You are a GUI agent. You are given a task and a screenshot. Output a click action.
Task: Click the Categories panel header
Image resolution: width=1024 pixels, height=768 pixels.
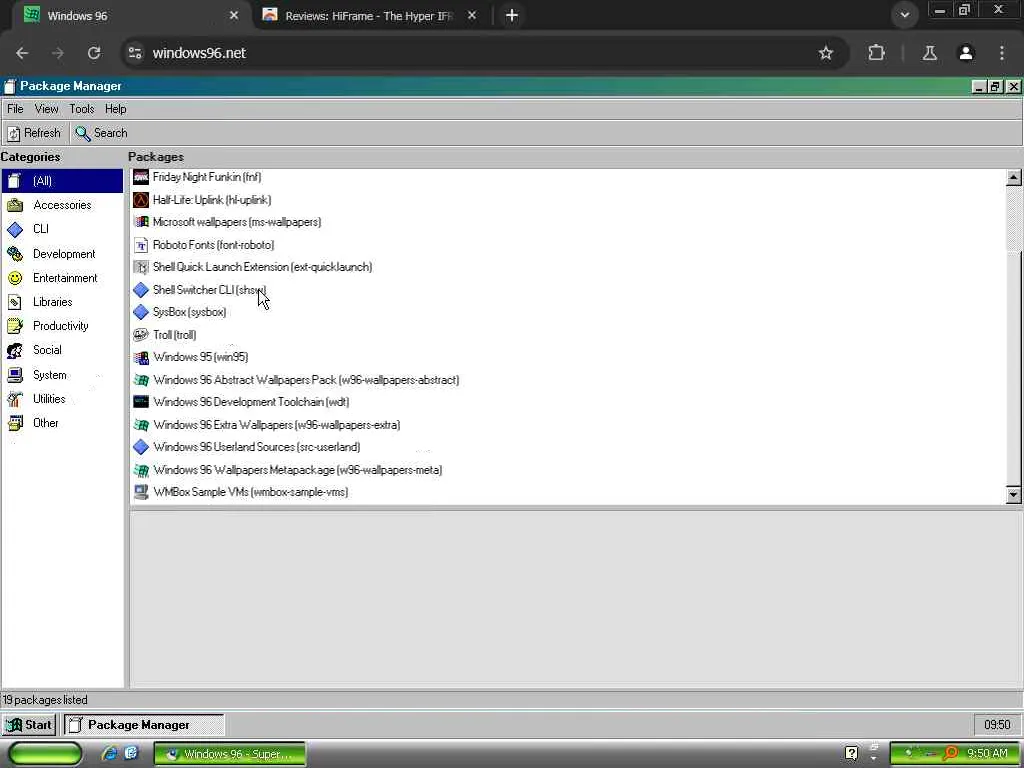pos(30,157)
